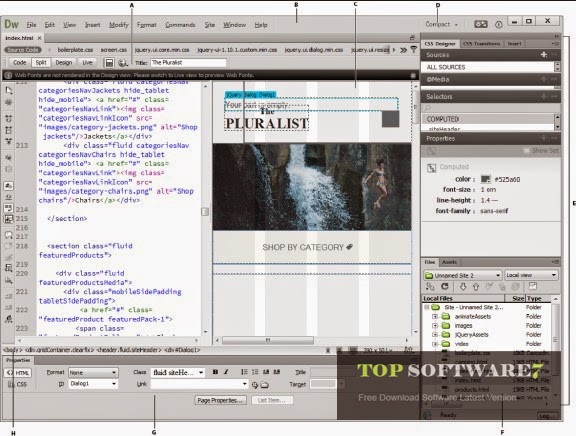The height and width of the screenshot is (436, 576).
Task: Click the Get files down arrow icon
Action: (463, 287)
